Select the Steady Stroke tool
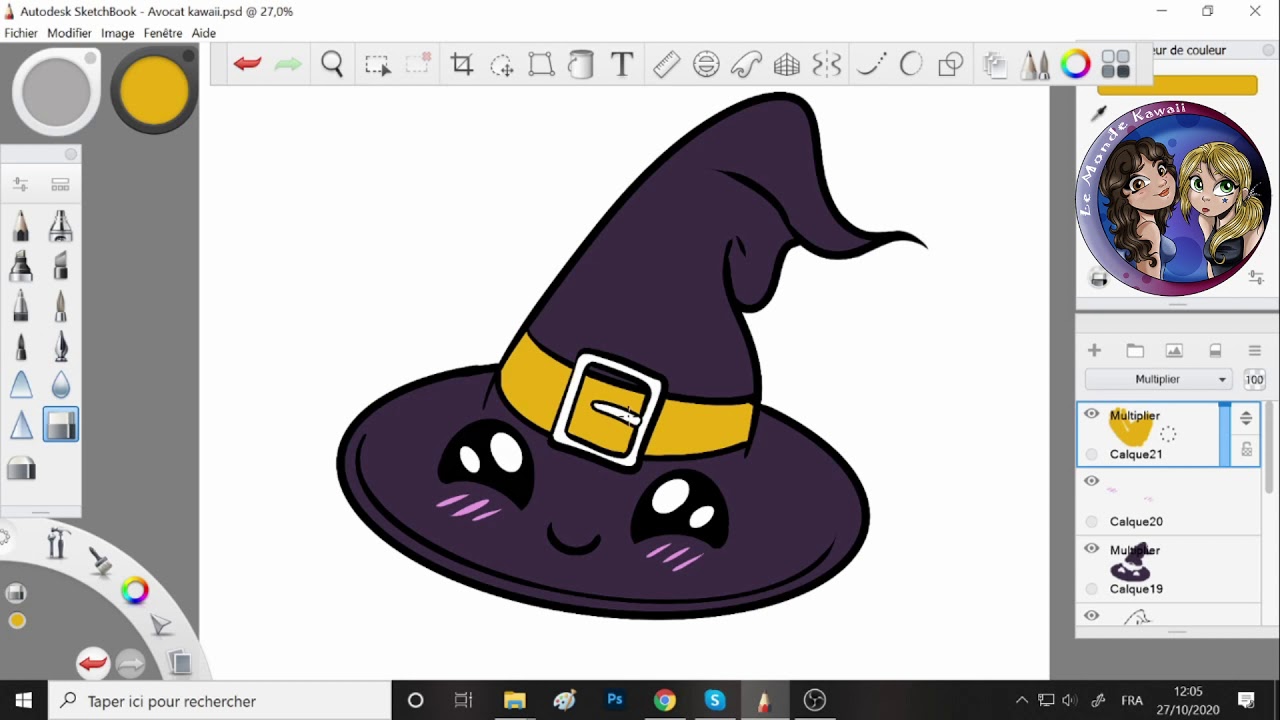Viewport: 1280px width, 720px height. point(871,65)
